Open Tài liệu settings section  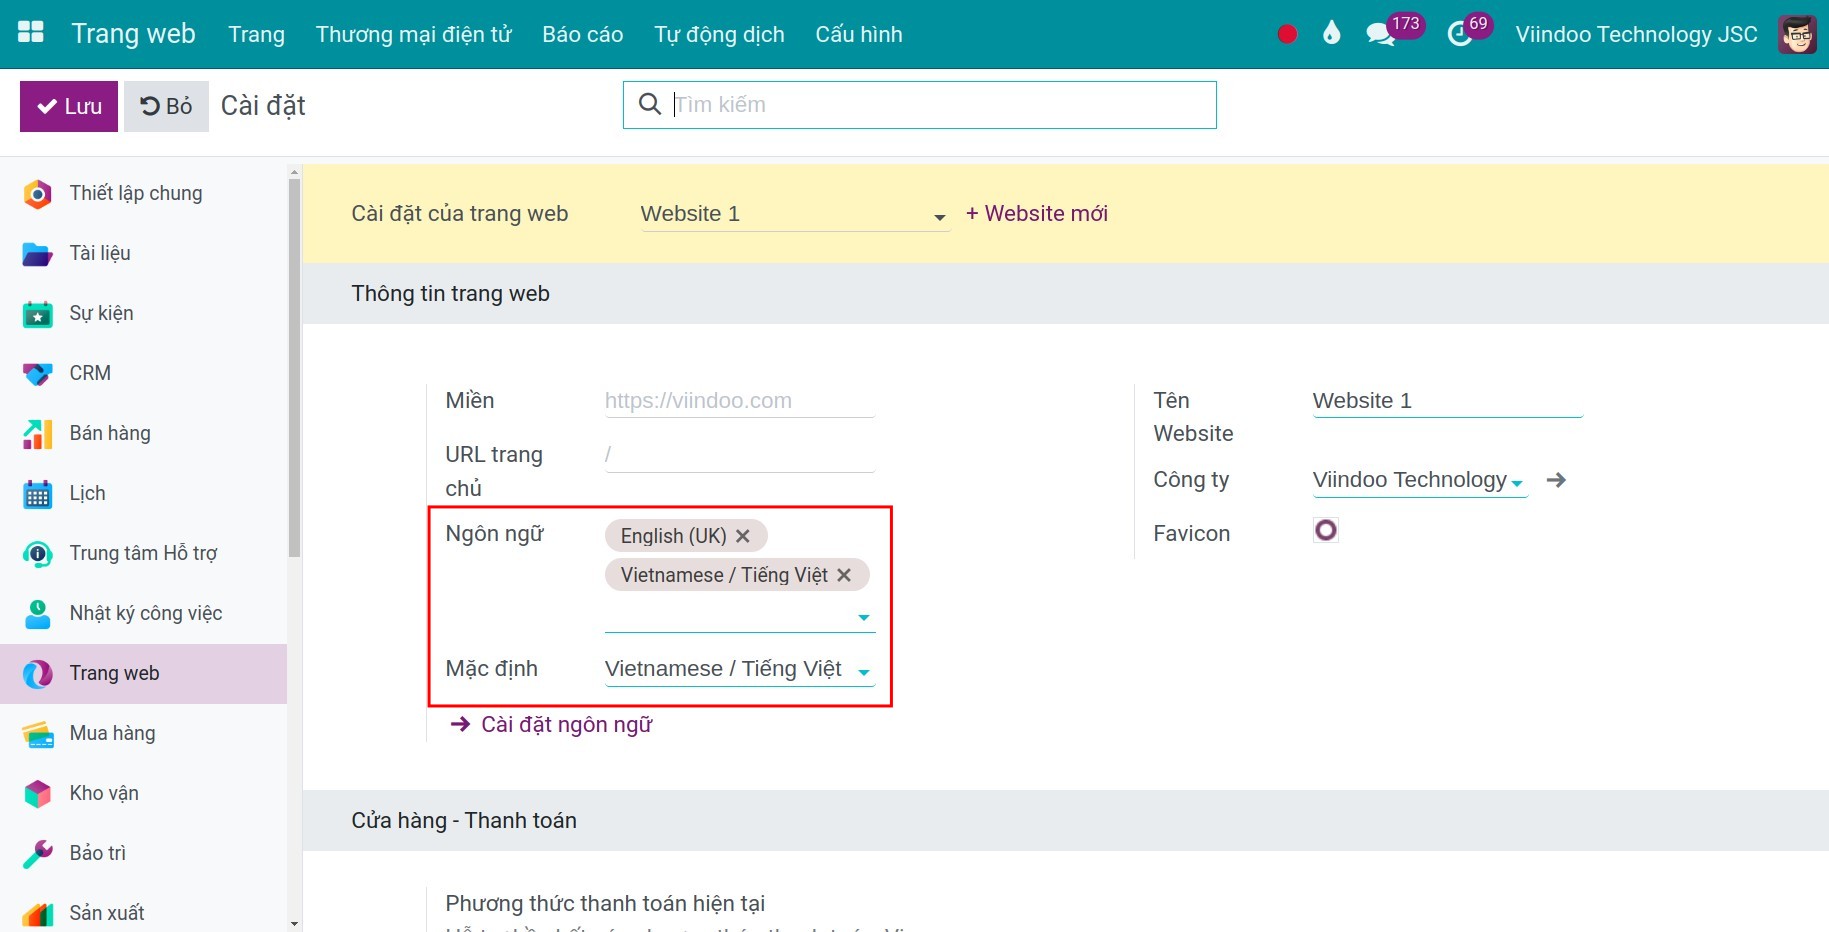click(144, 253)
